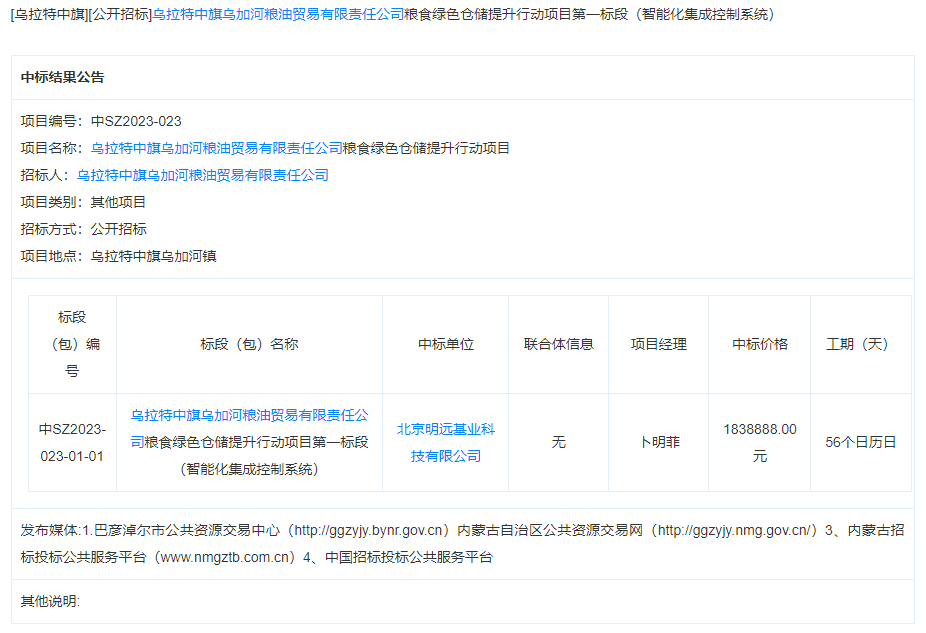926x633 pixels.
Task: Click the [公开招标] category tag
Action: click(x=120, y=15)
